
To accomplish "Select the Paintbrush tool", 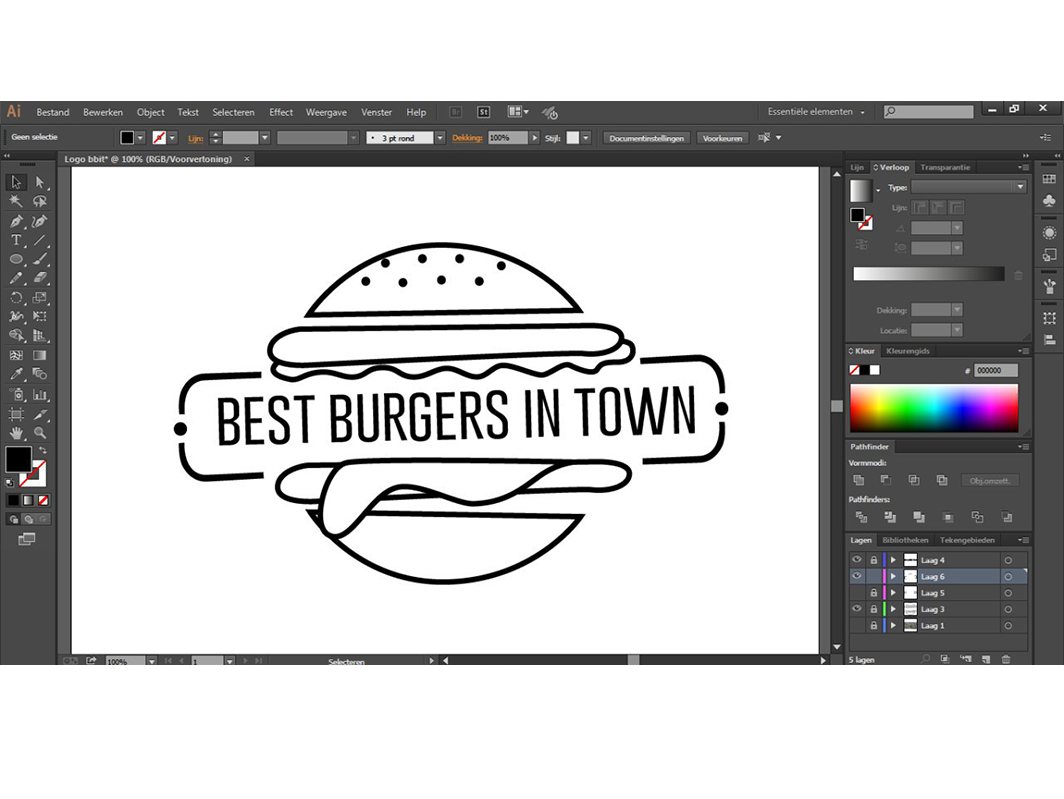I will coord(40,259).
